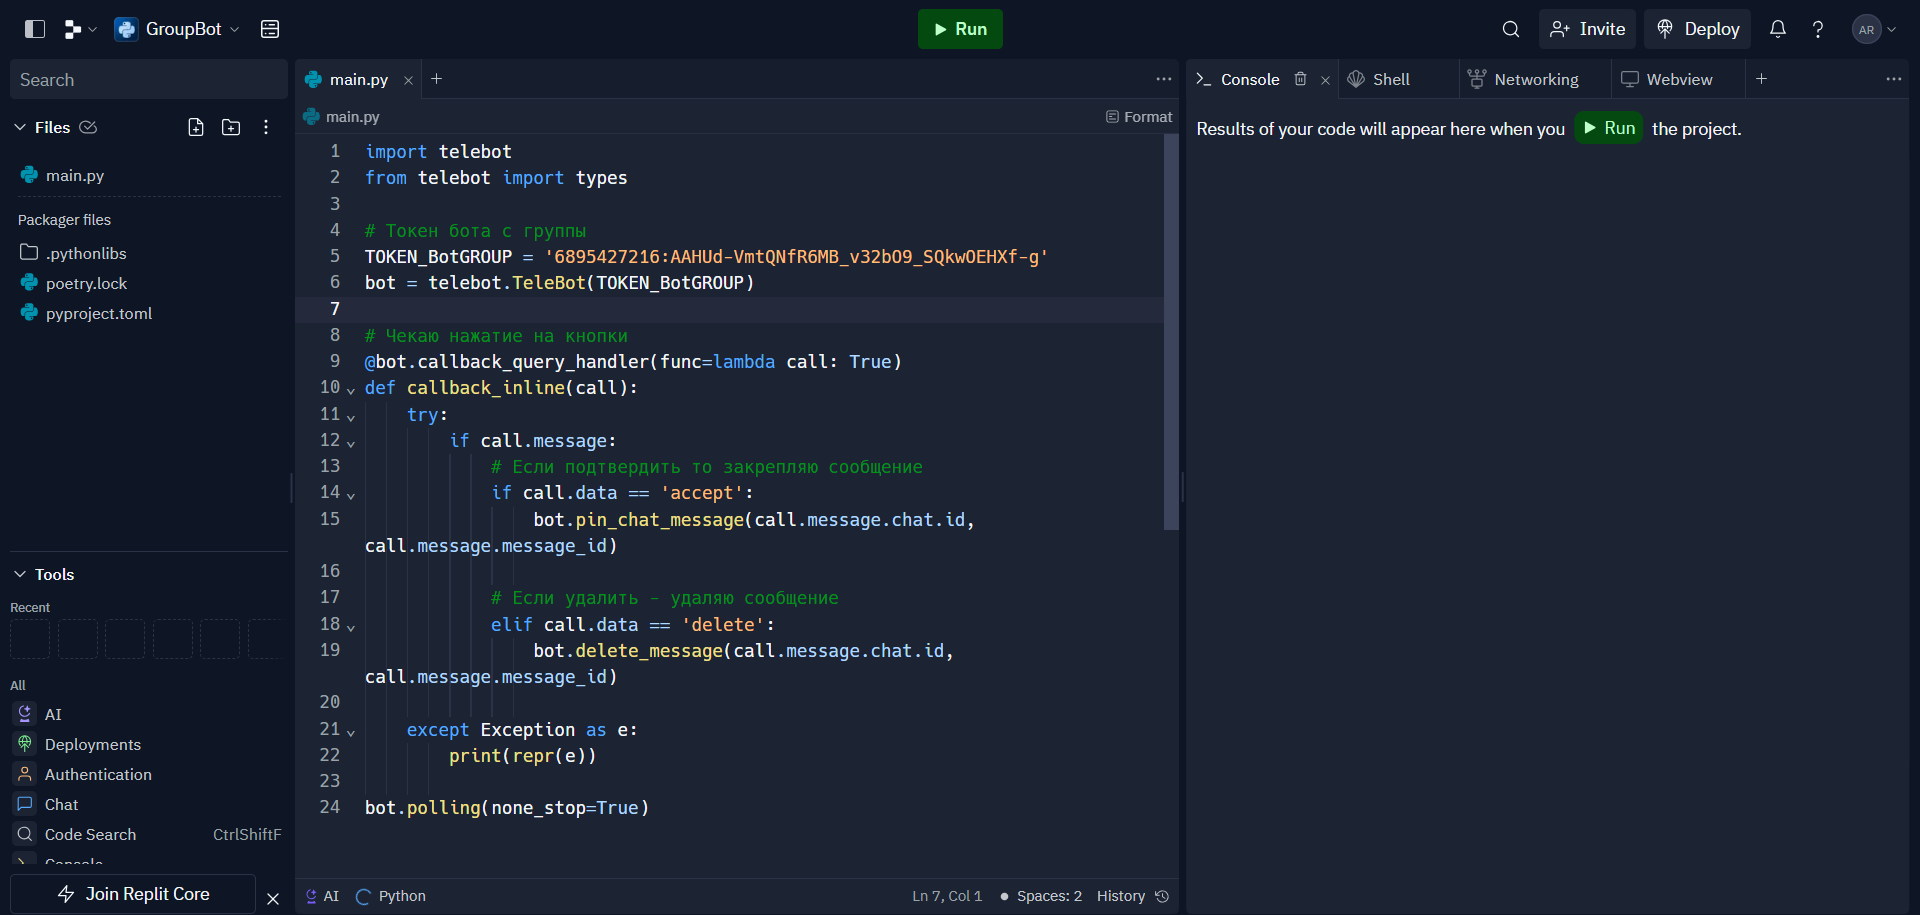Open file History

(x=1133, y=896)
